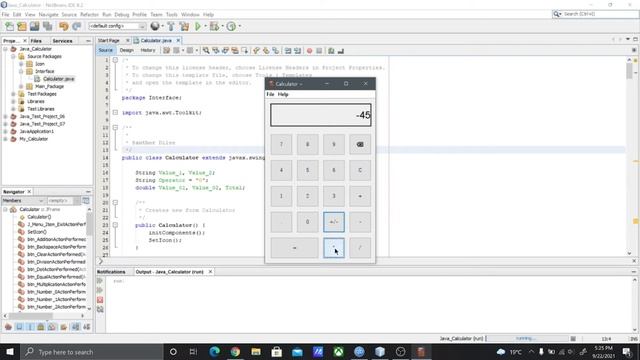Open the Navigate menu
The image size is (640, 360).
[x=49, y=14]
